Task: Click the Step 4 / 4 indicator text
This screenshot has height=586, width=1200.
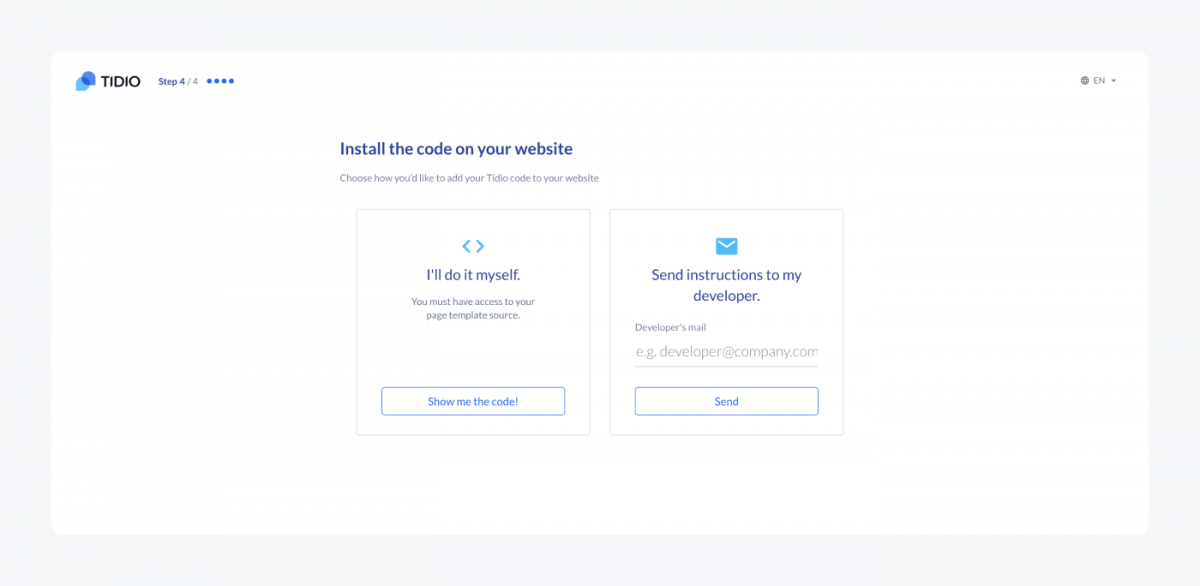Action: tap(178, 81)
